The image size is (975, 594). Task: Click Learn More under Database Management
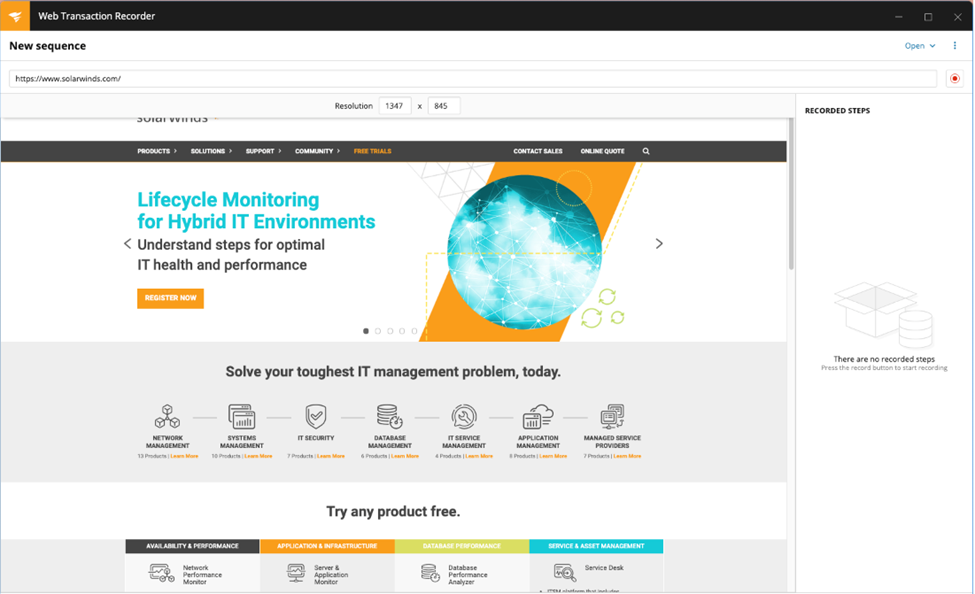405,456
